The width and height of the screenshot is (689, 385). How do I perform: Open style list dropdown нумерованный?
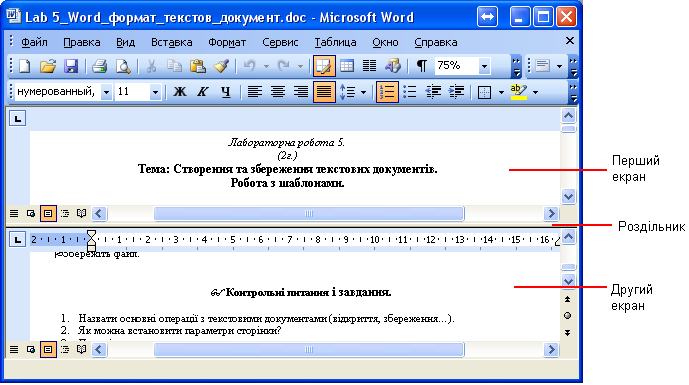tap(106, 93)
